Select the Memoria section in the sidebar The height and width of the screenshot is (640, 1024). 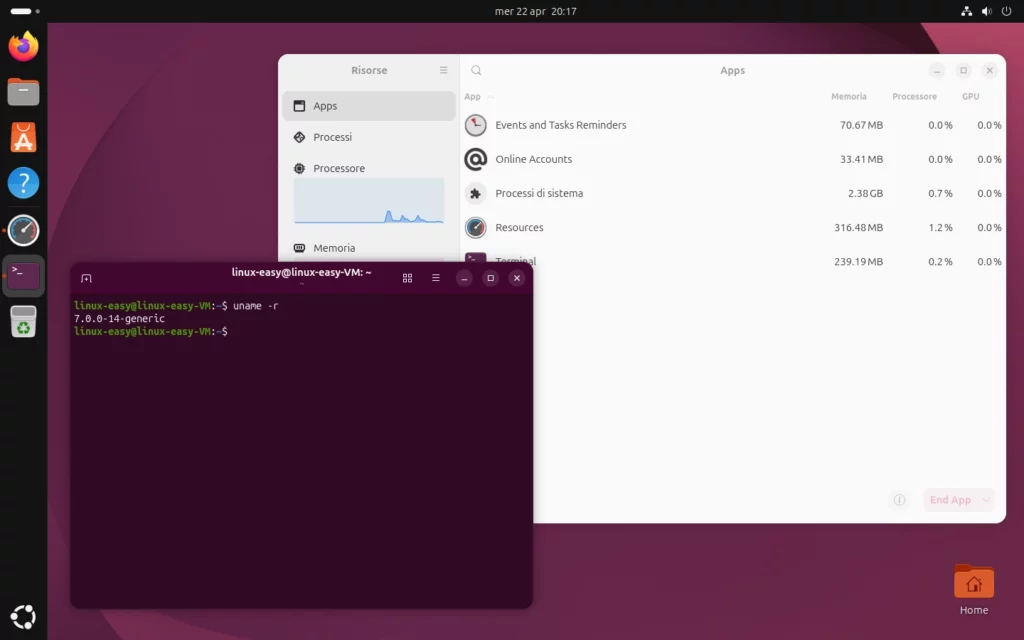(x=335, y=247)
